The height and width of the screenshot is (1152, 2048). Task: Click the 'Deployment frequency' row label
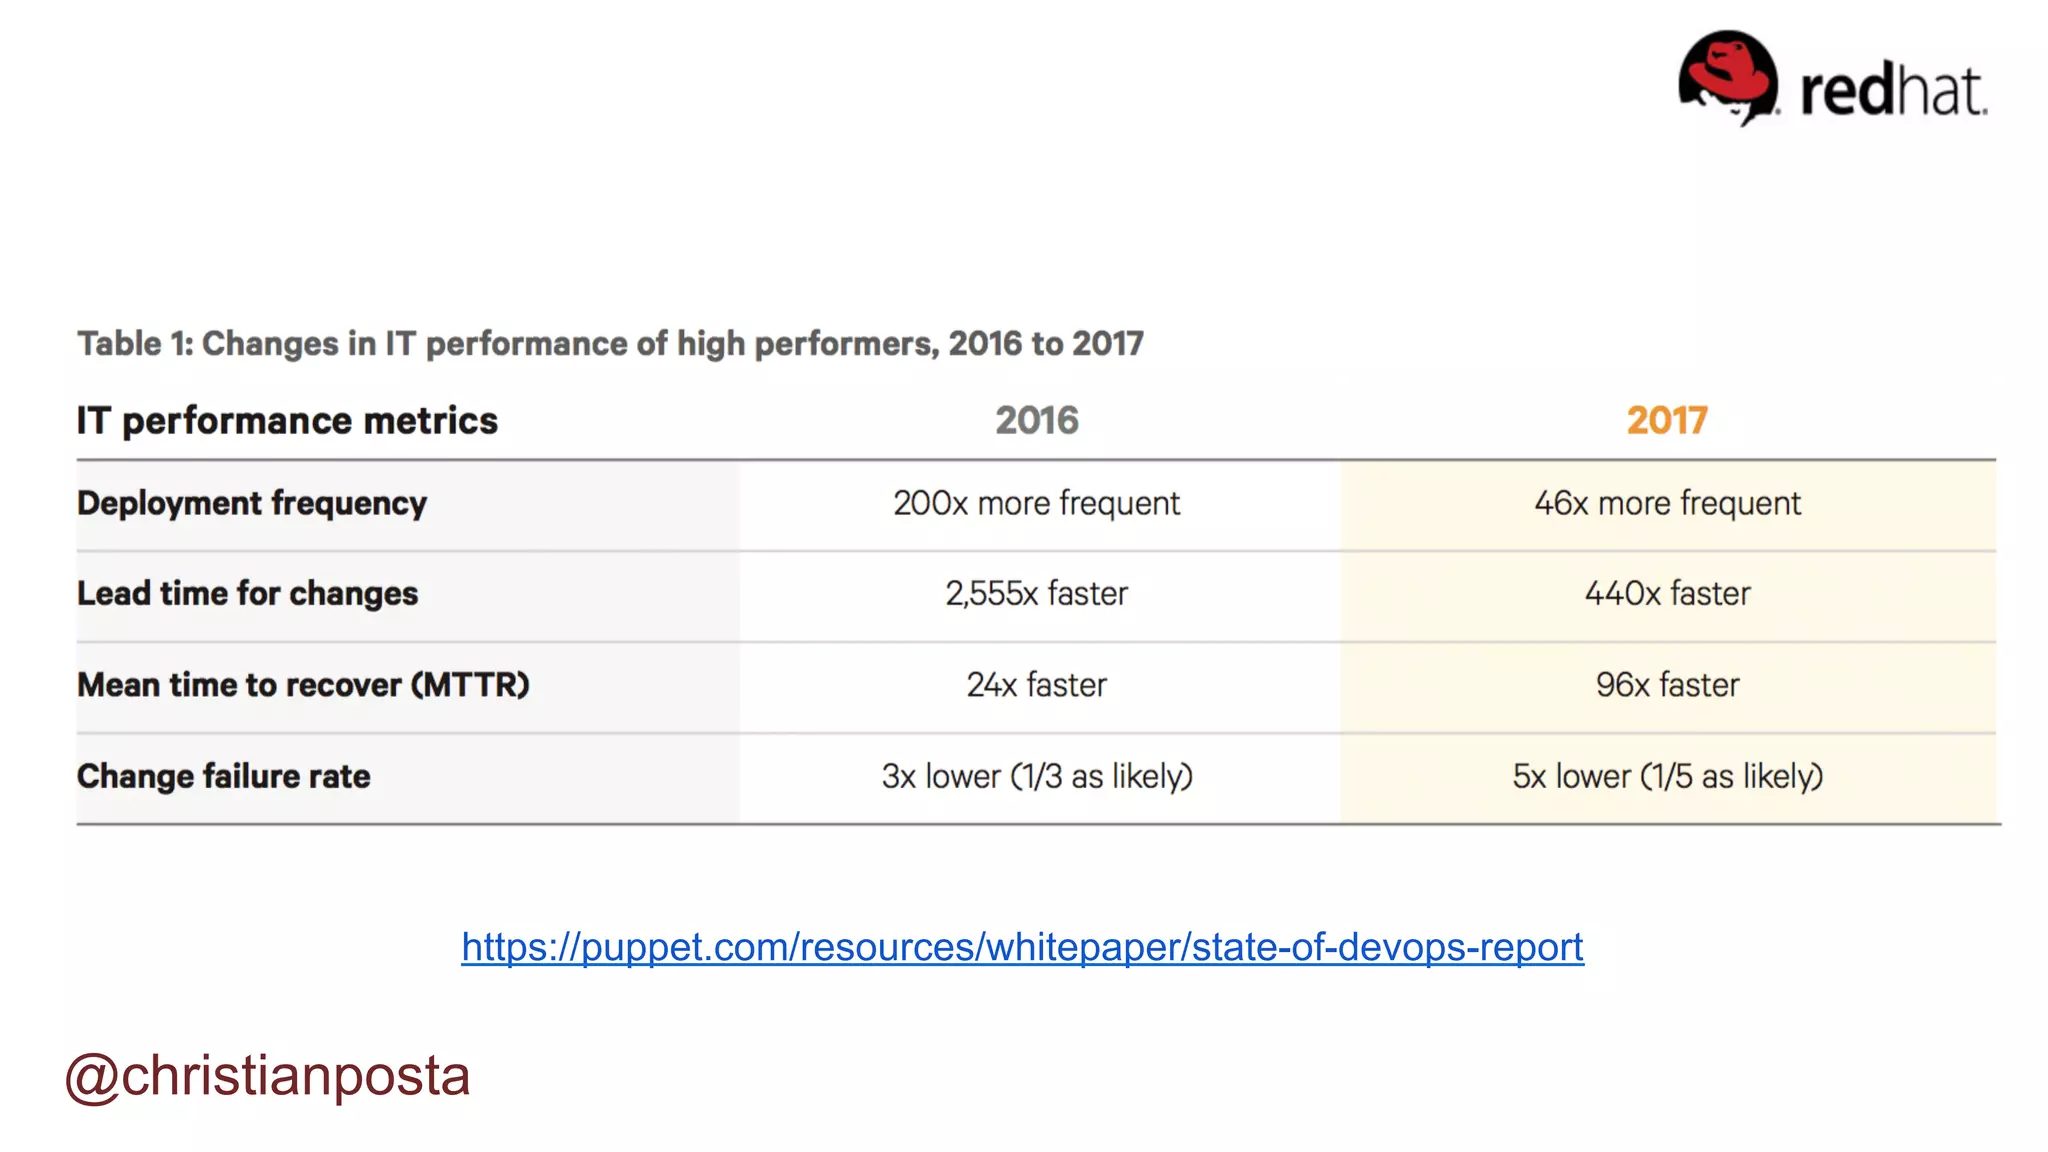(252, 503)
